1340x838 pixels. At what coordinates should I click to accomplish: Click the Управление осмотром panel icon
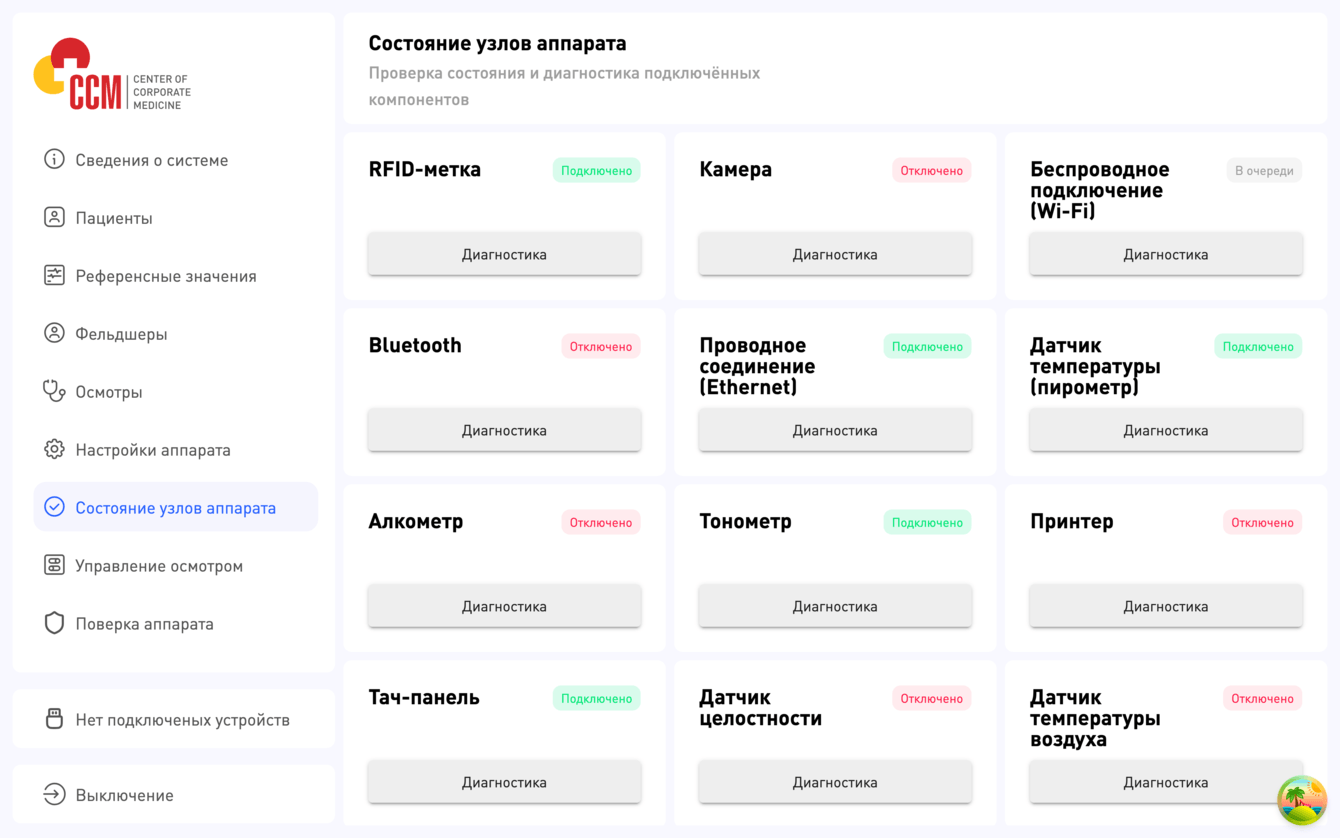point(54,566)
